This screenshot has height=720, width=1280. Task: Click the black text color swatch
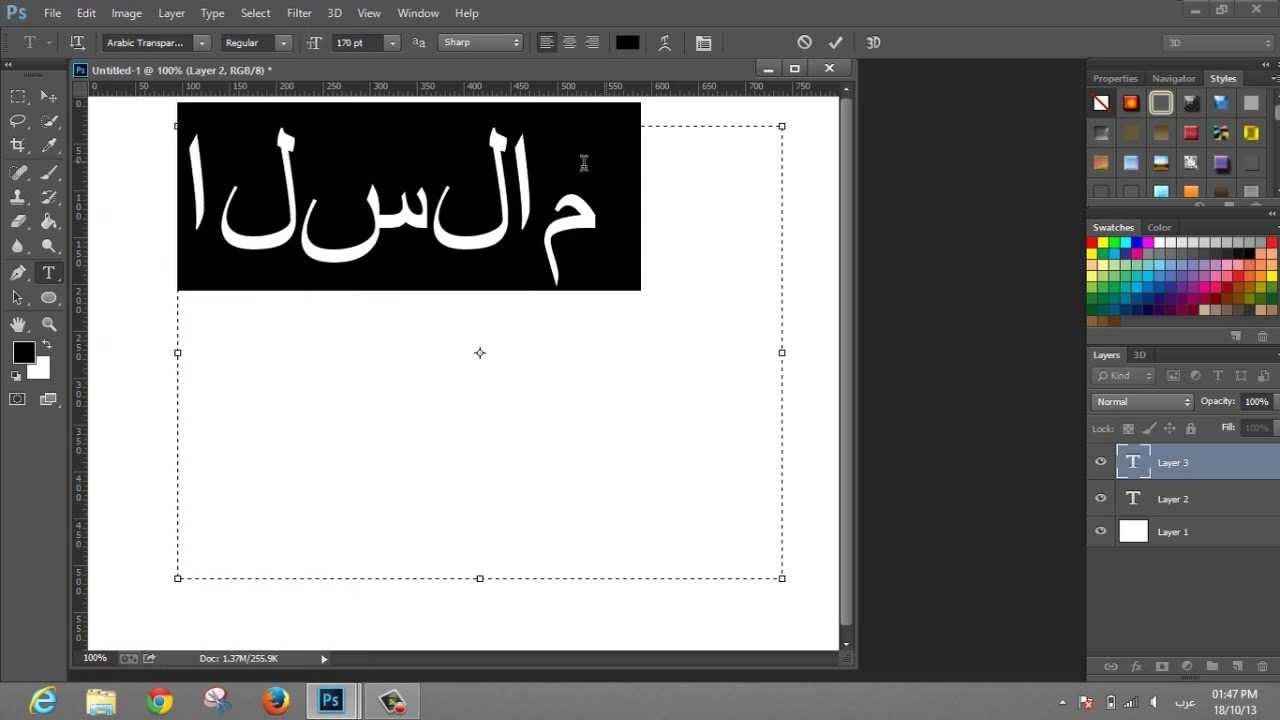[627, 43]
